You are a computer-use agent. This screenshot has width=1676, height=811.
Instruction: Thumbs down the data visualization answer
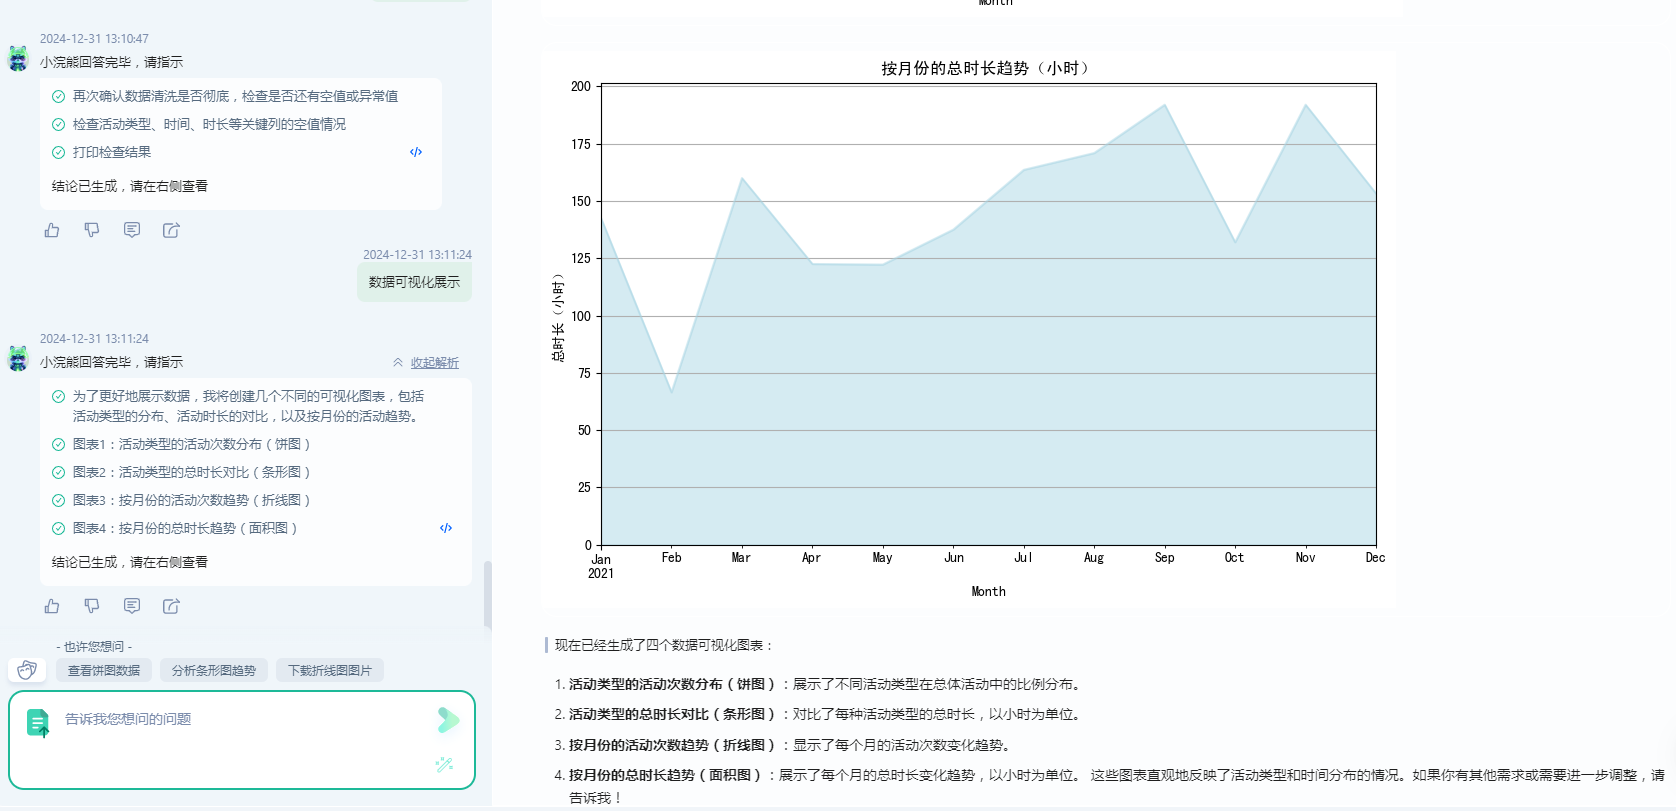pyautogui.click(x=92, y=606)
